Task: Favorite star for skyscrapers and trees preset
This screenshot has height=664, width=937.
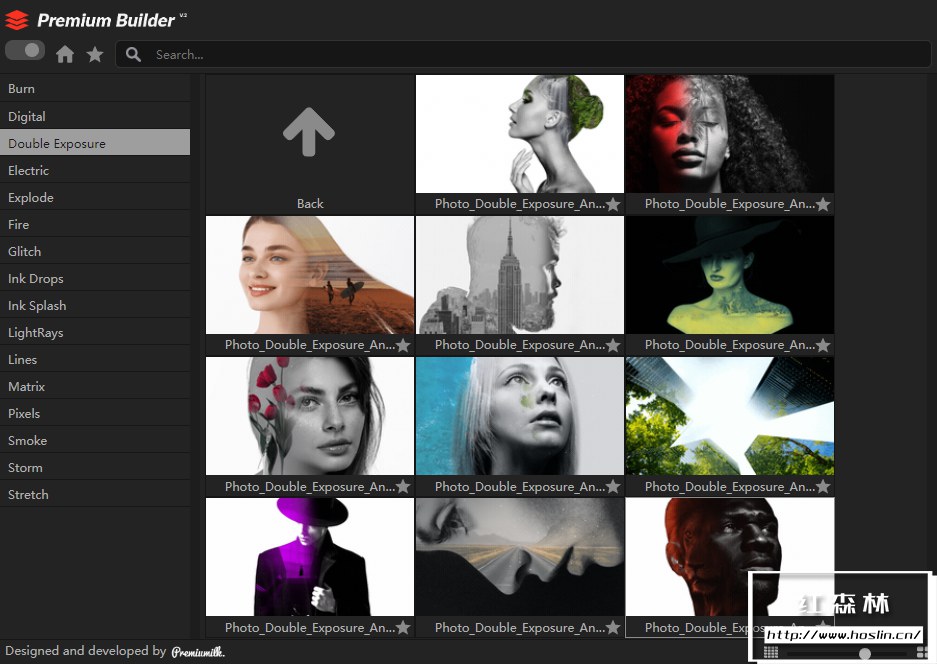Action: [823, 486]
